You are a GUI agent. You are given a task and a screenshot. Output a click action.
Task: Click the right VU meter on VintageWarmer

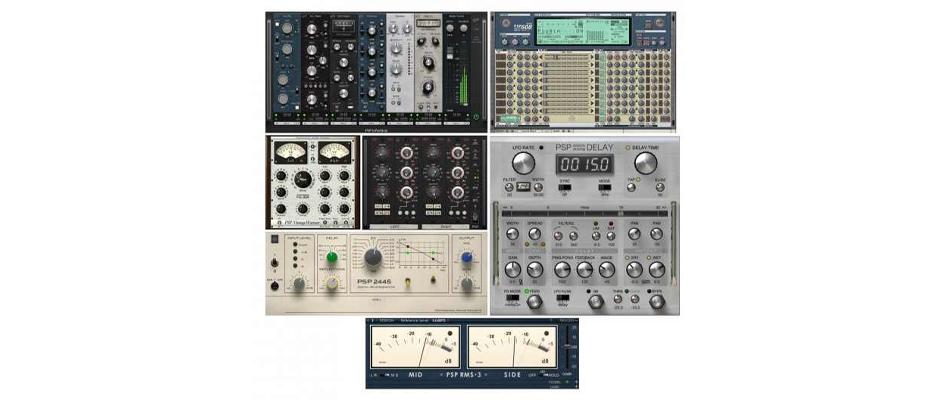click(334, 152)
